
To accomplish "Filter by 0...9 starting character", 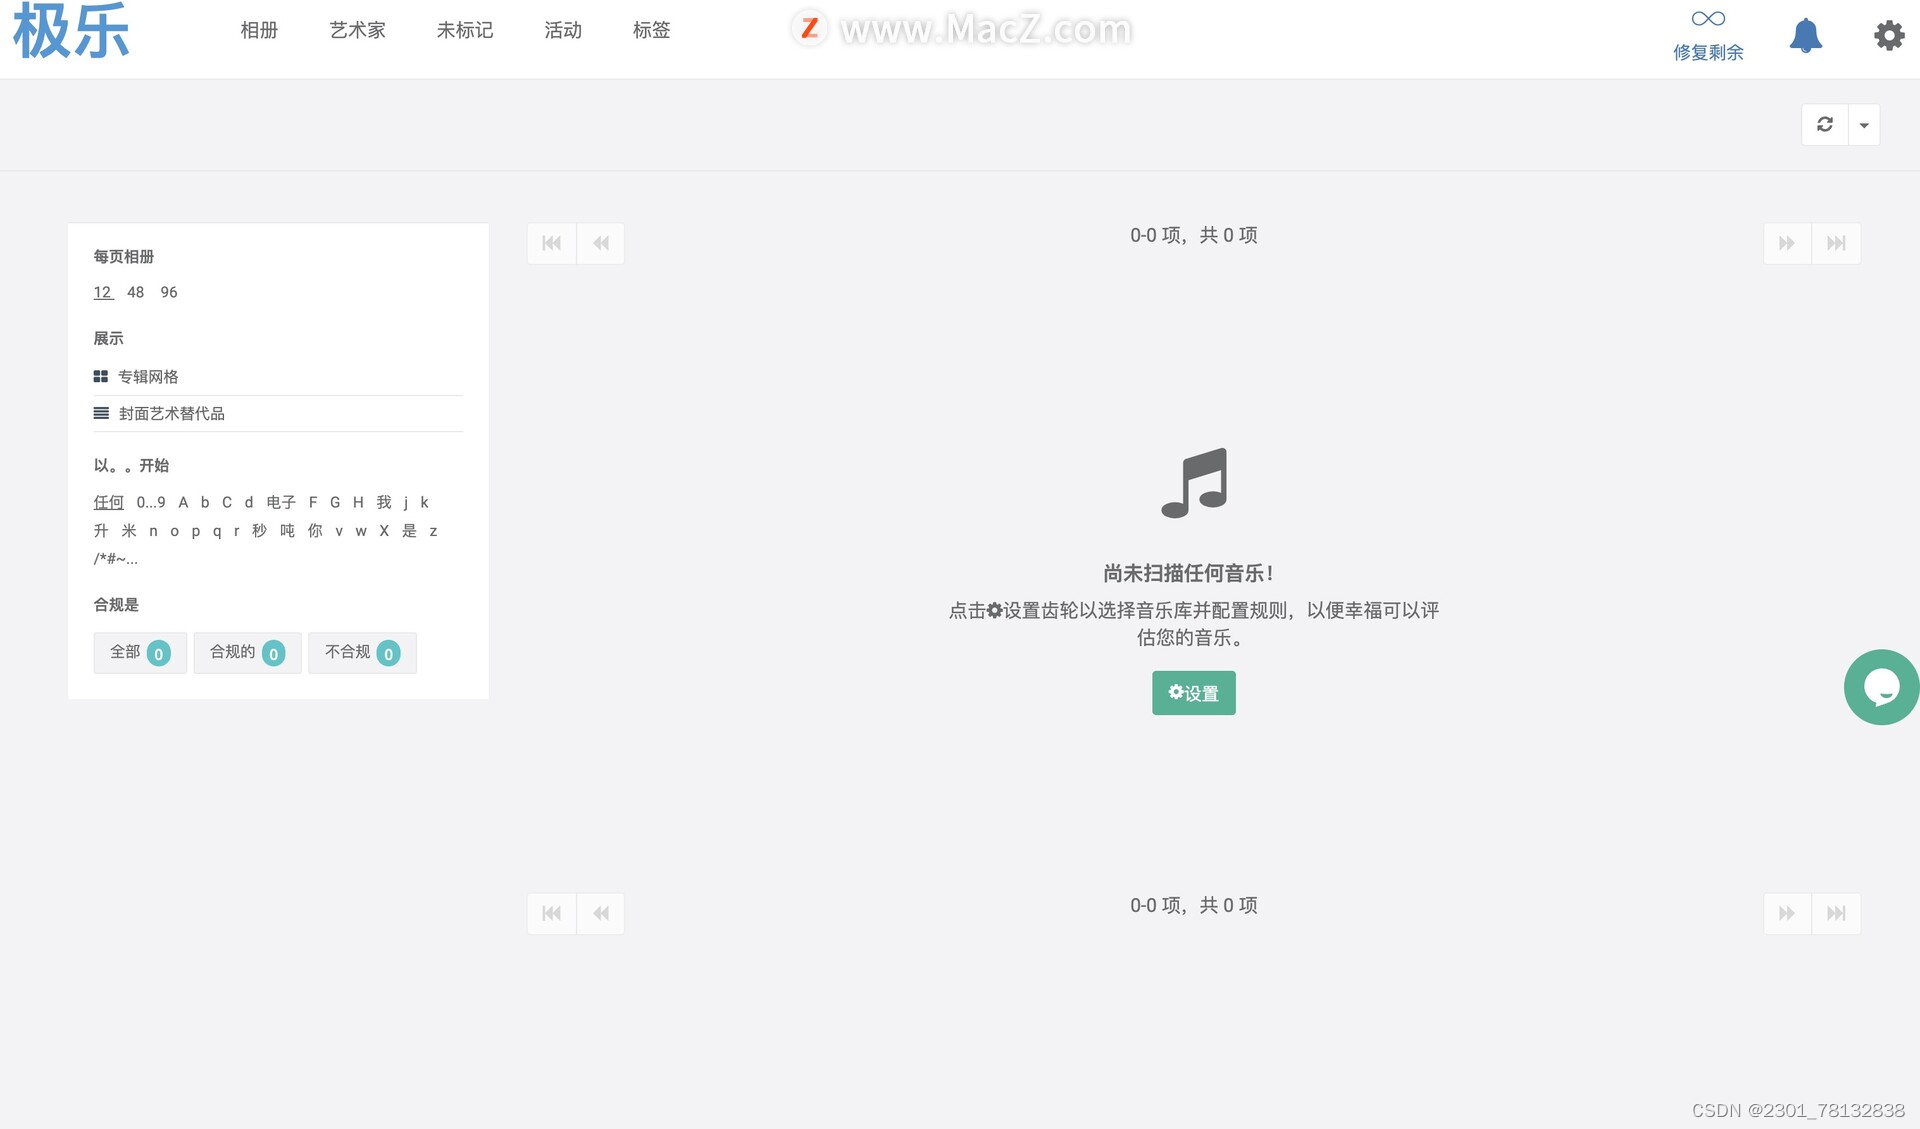I will [x=151, y=502].
